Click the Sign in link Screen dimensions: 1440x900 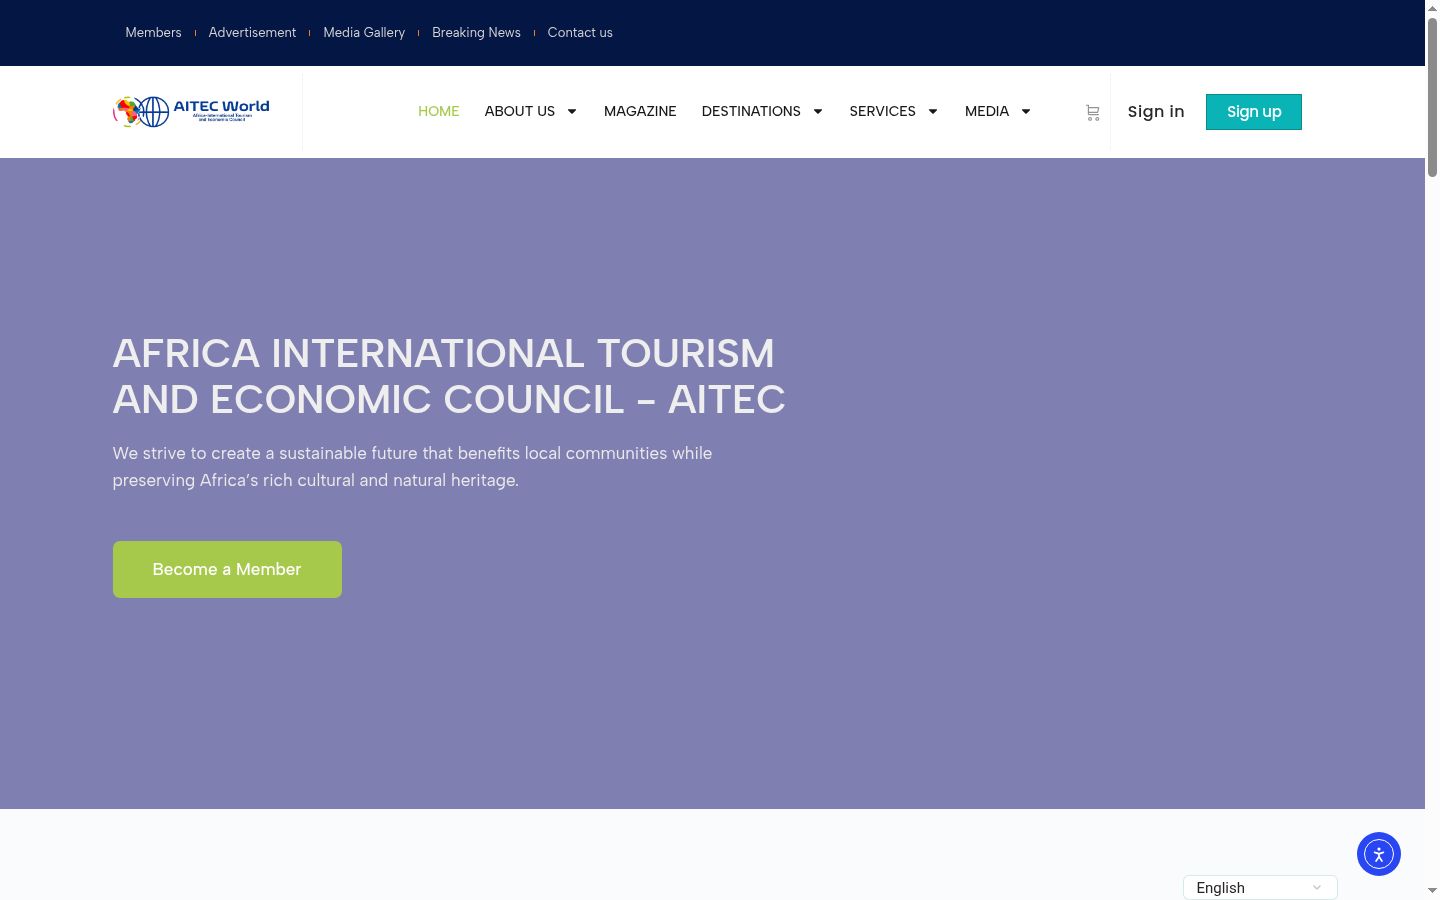click(x=1156, y=112)
